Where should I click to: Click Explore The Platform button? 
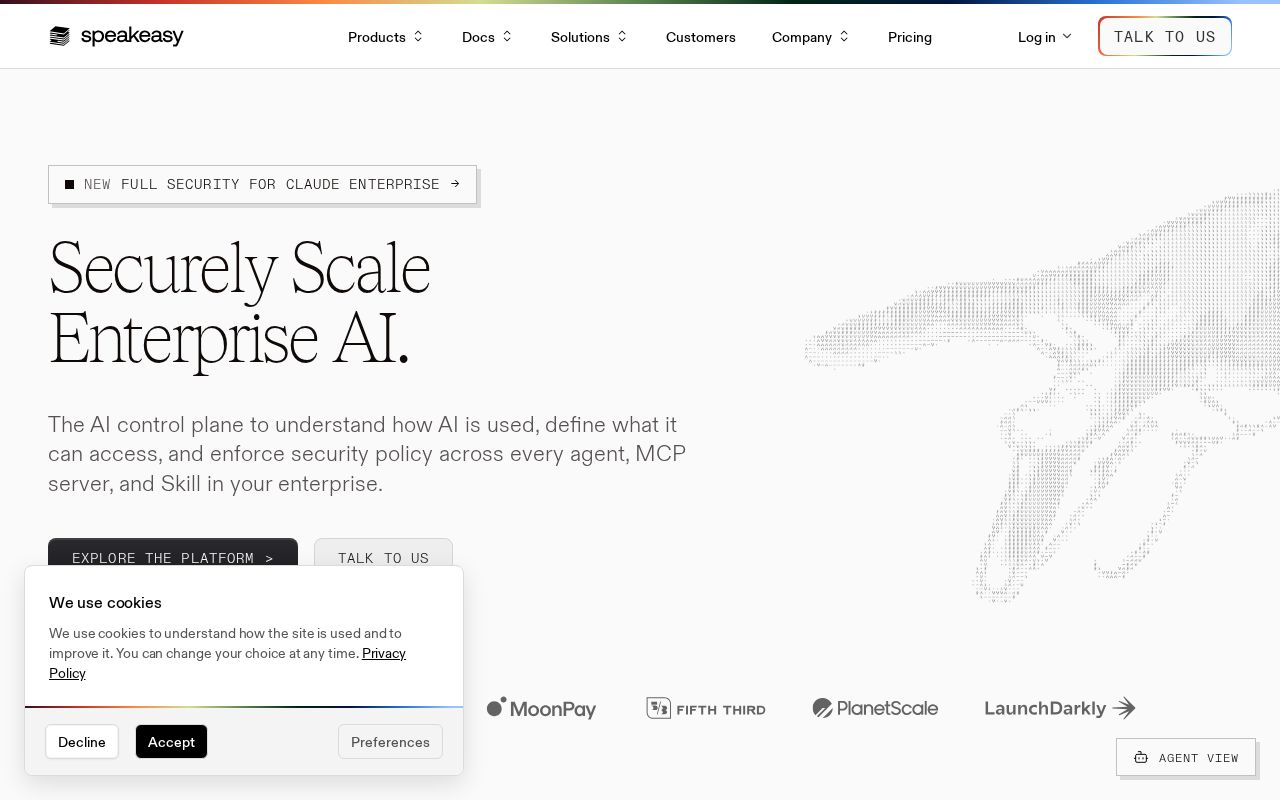pos(173,553)
